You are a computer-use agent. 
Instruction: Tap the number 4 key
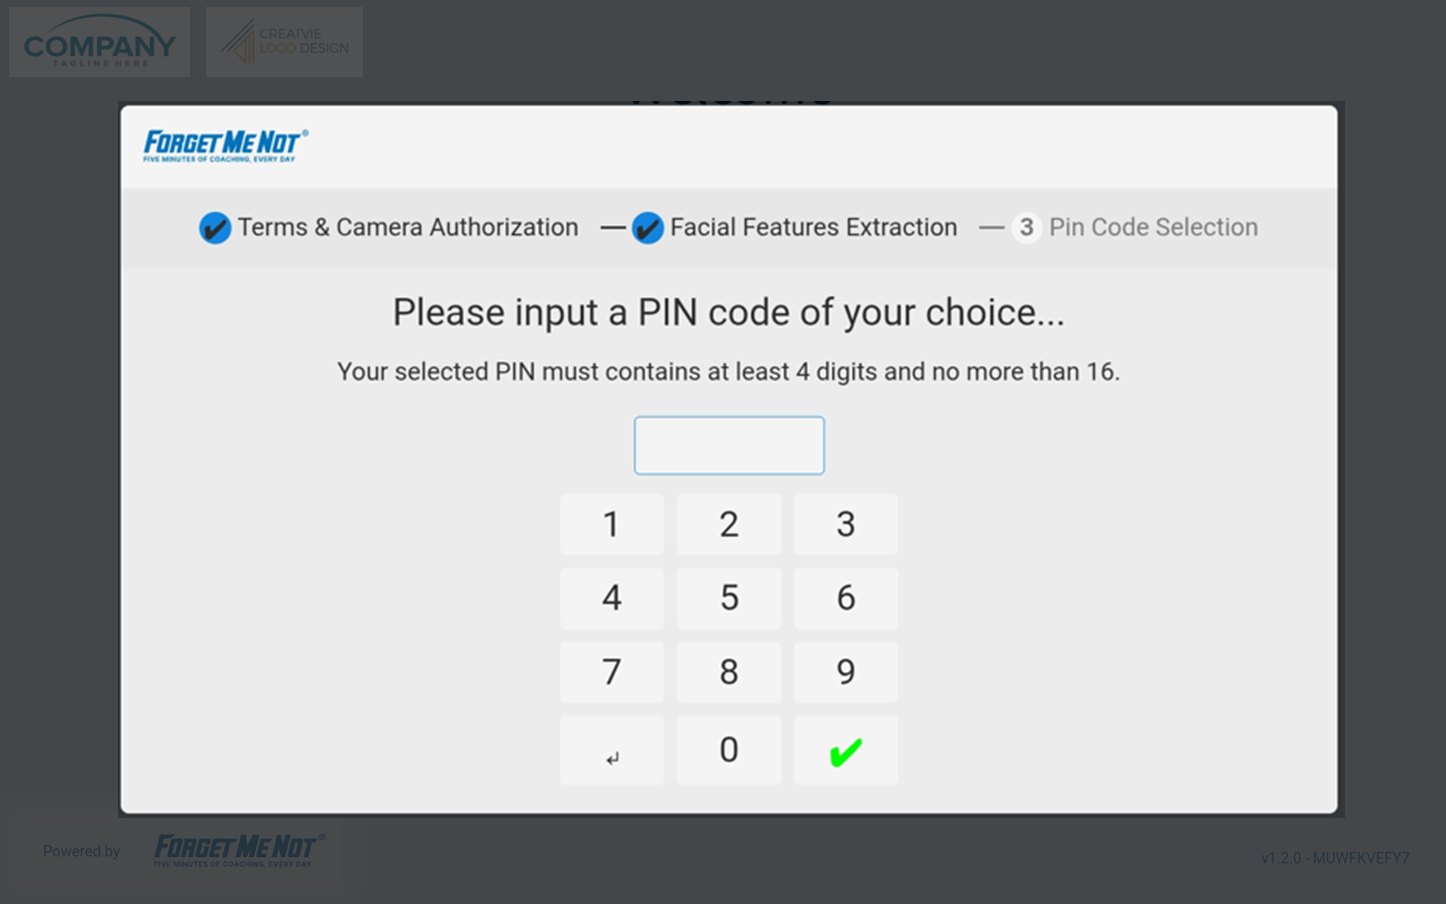612,598
